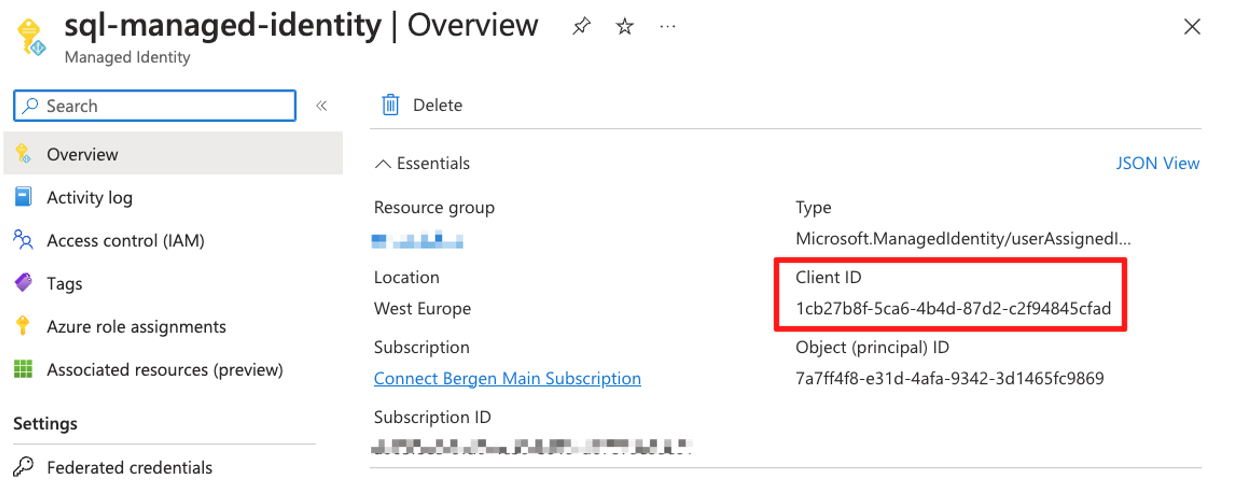The height and width of the screenshot is (497, 1241).
Task: Click the Delete button label
Action: (x=438, y=105)
